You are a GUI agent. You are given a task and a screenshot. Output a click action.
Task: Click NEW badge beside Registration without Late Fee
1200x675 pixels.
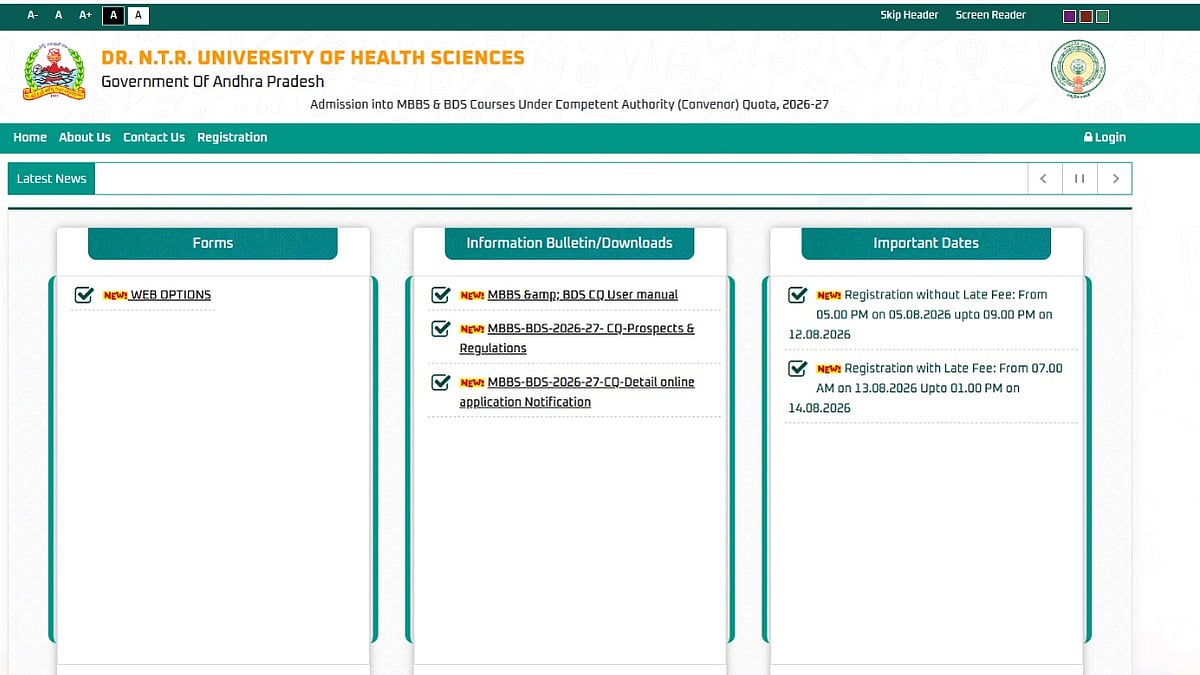tap(829, 296)
